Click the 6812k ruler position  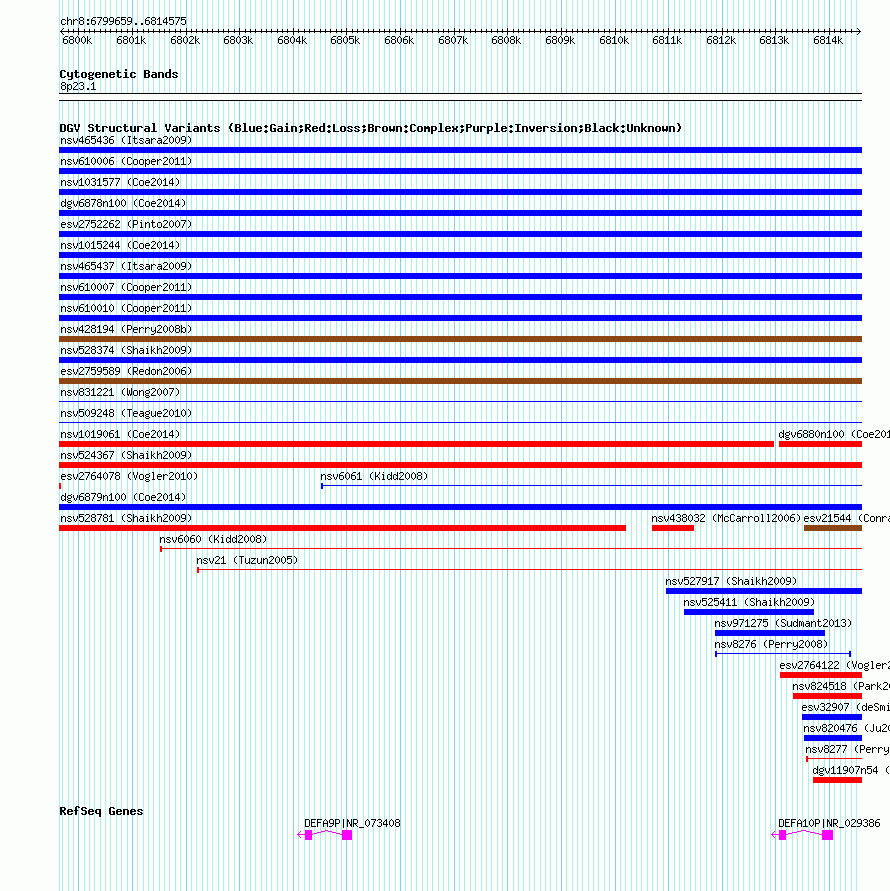pyautogui.click(x=721, y=41)
